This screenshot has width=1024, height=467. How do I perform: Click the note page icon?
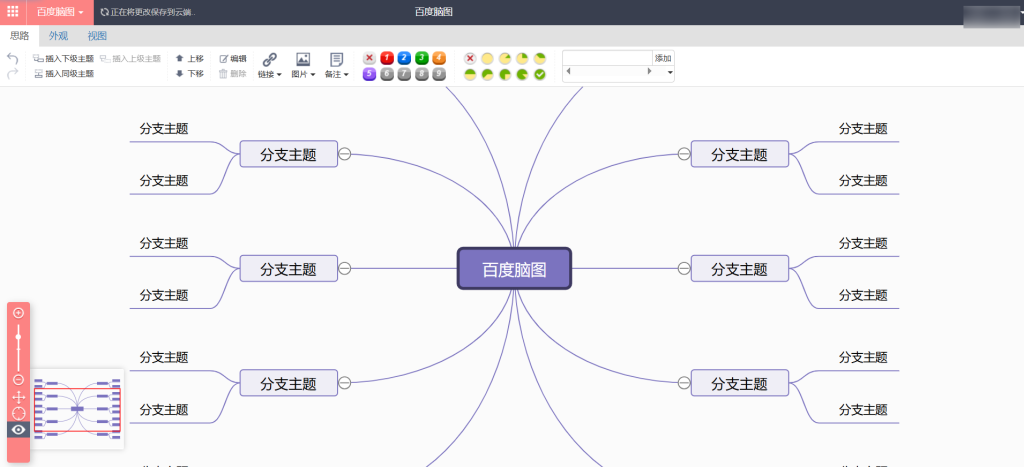point(336,59)
